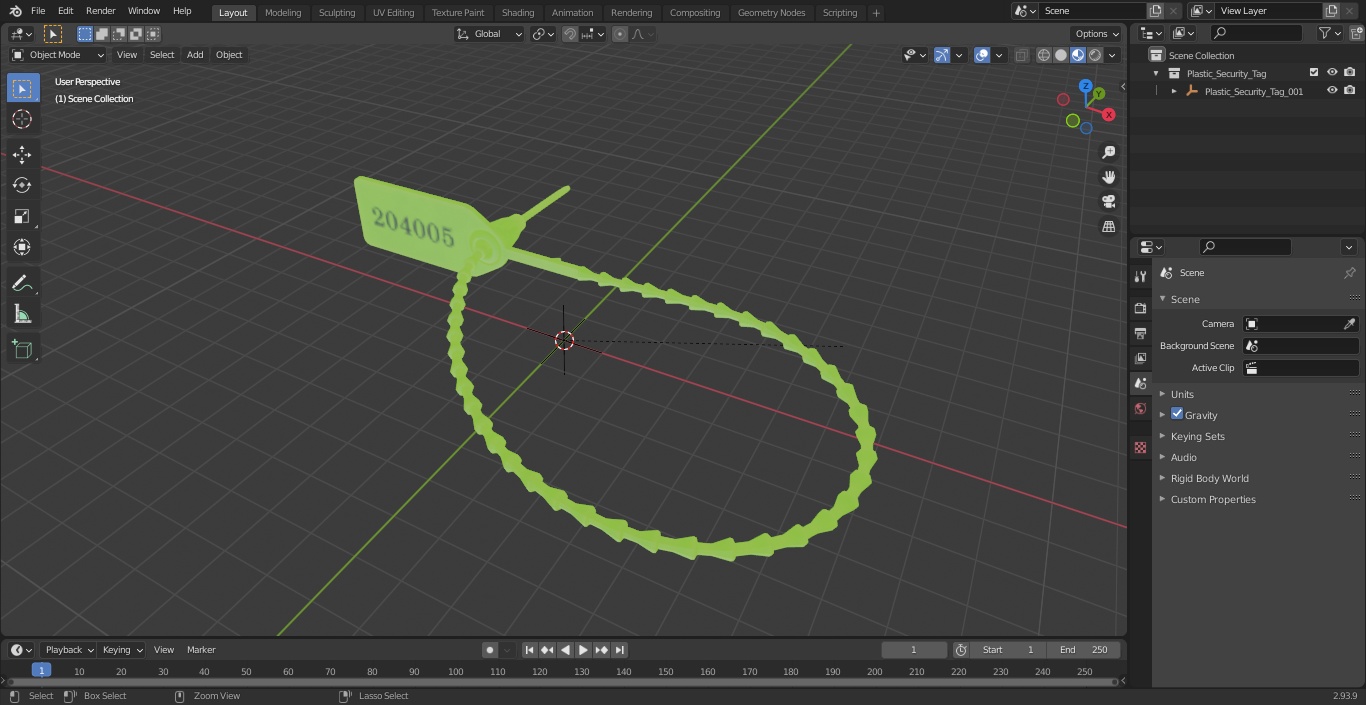Open the World properties tab

pos(1140,408)
